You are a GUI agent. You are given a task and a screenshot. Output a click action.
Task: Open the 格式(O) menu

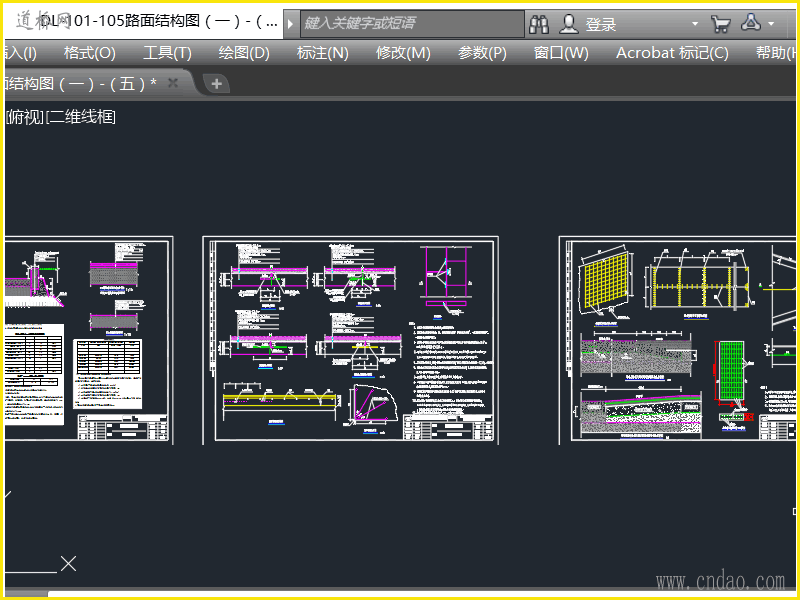point(90,53)
